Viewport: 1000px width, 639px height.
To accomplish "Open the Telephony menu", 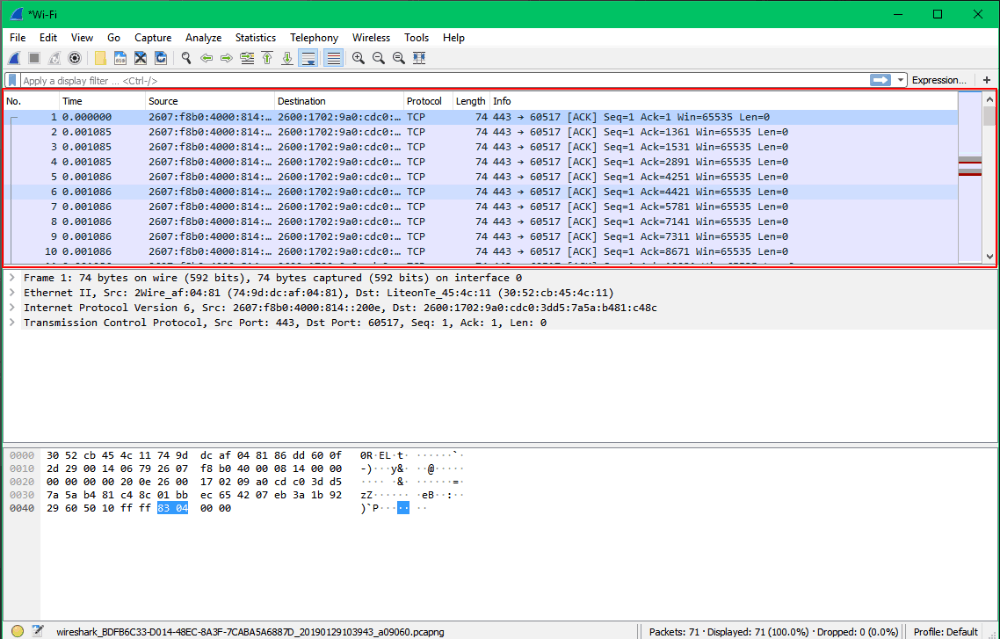I will pyautogui.click(x=314, y=38).
